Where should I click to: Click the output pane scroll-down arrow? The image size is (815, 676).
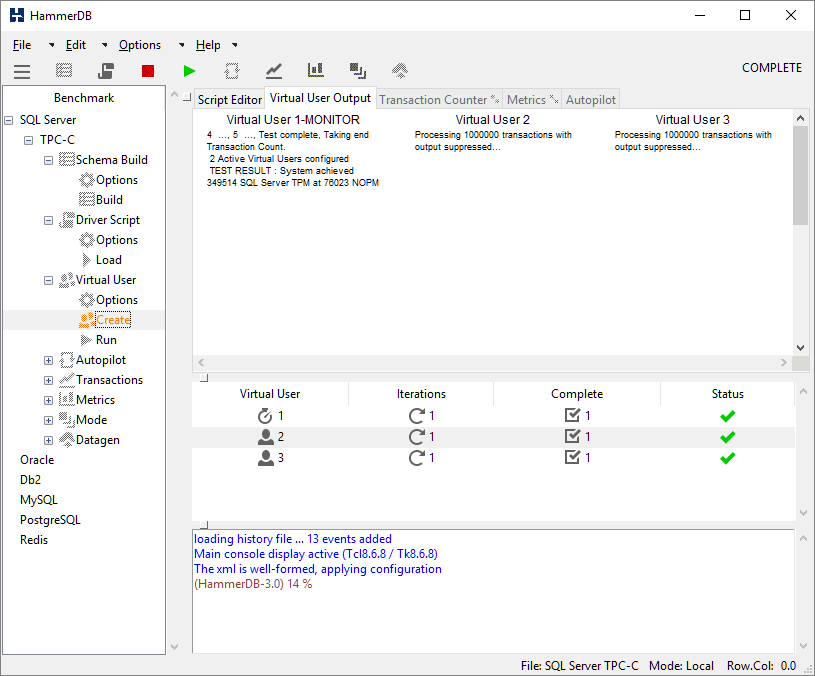(800, 348)
